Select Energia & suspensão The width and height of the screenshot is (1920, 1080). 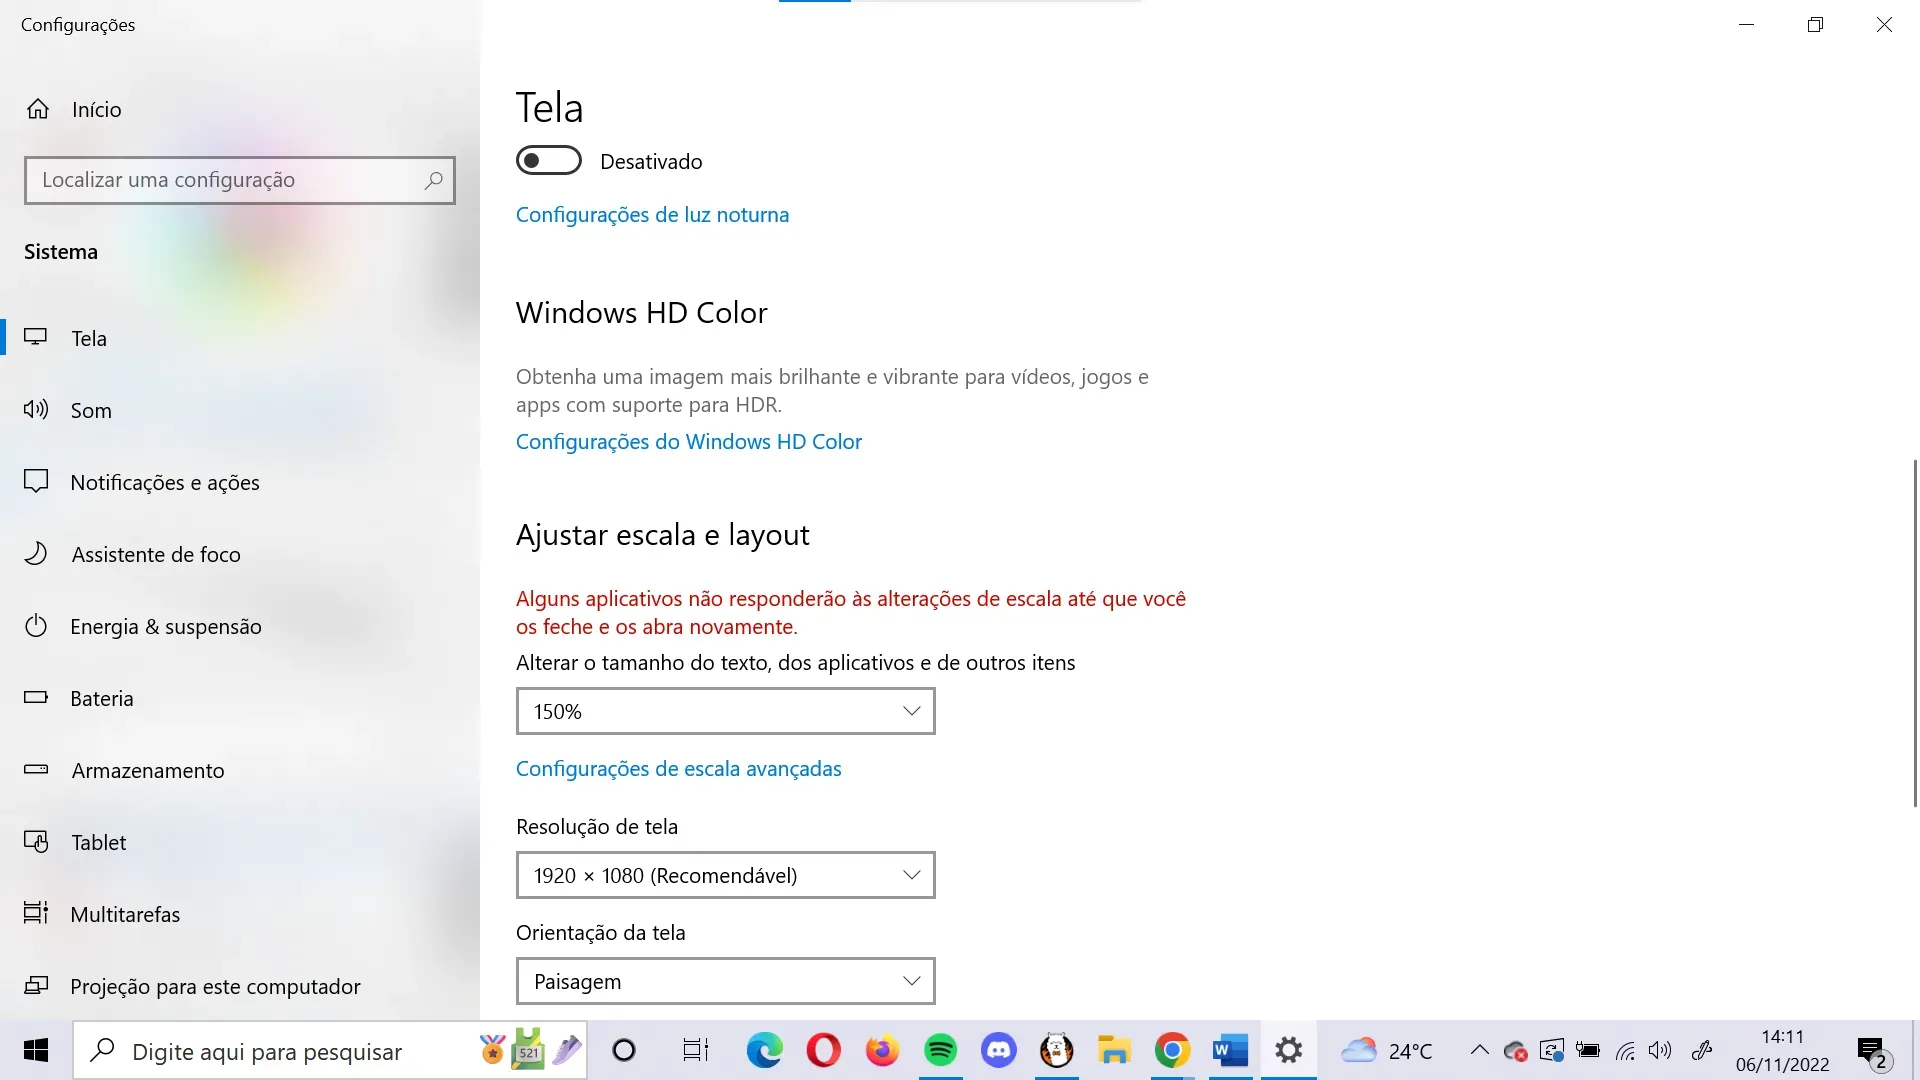[x=240, y=626]
